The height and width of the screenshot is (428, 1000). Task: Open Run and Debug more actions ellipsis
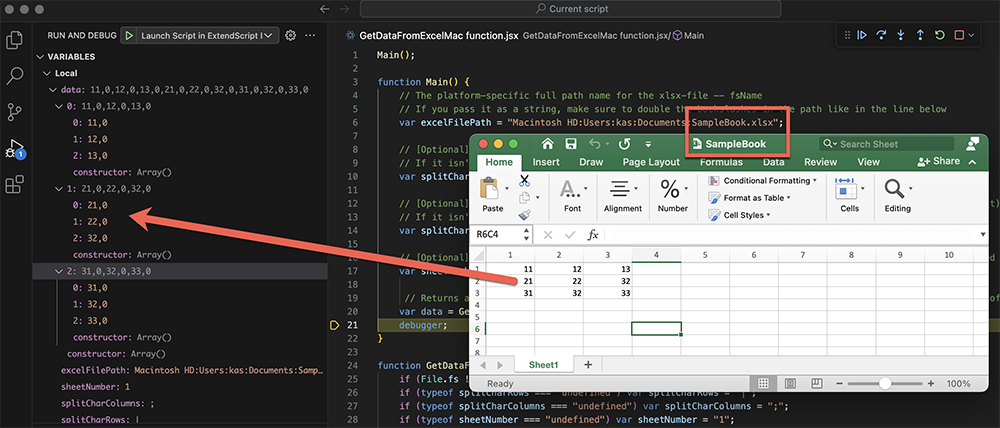pos(311,36)
